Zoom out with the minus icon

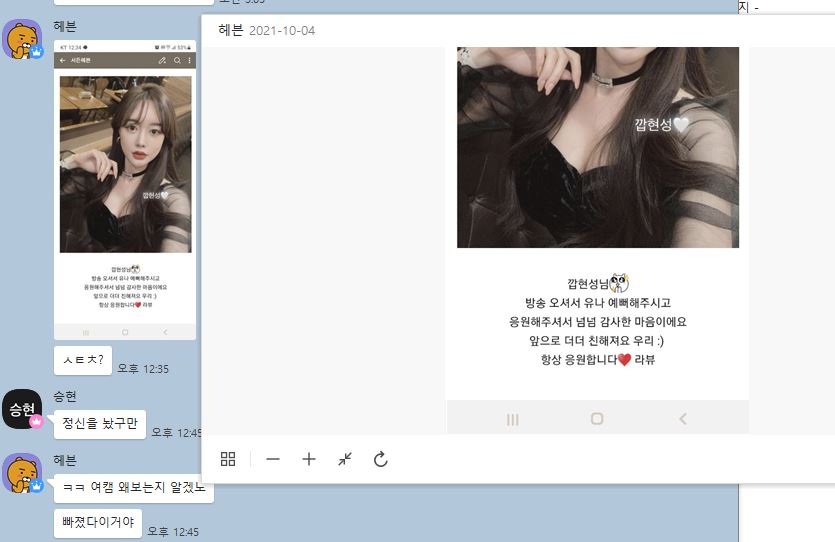click(273, 459)
